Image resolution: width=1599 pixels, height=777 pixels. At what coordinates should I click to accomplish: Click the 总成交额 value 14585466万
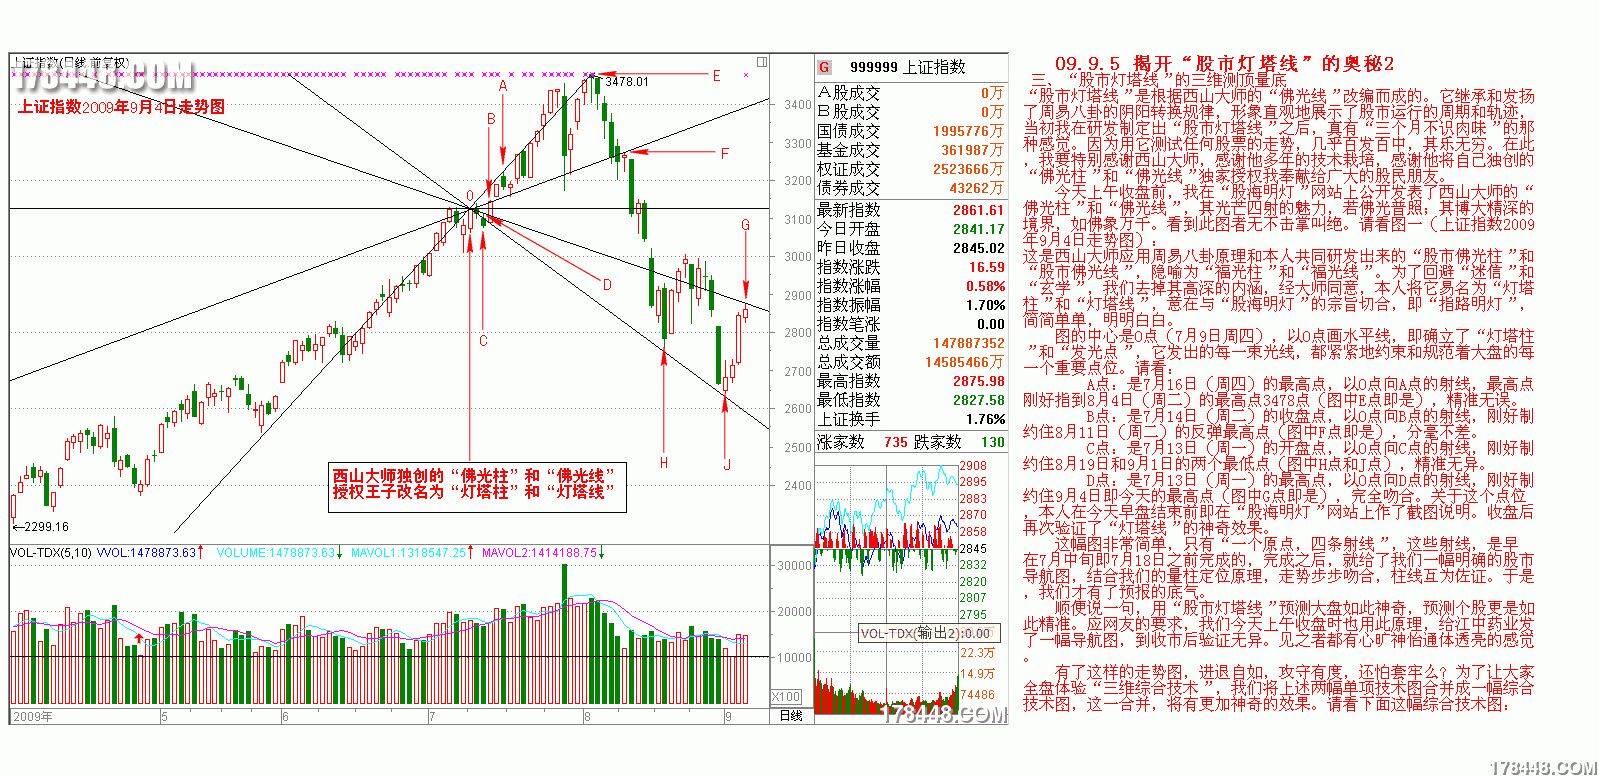[964, 362]
